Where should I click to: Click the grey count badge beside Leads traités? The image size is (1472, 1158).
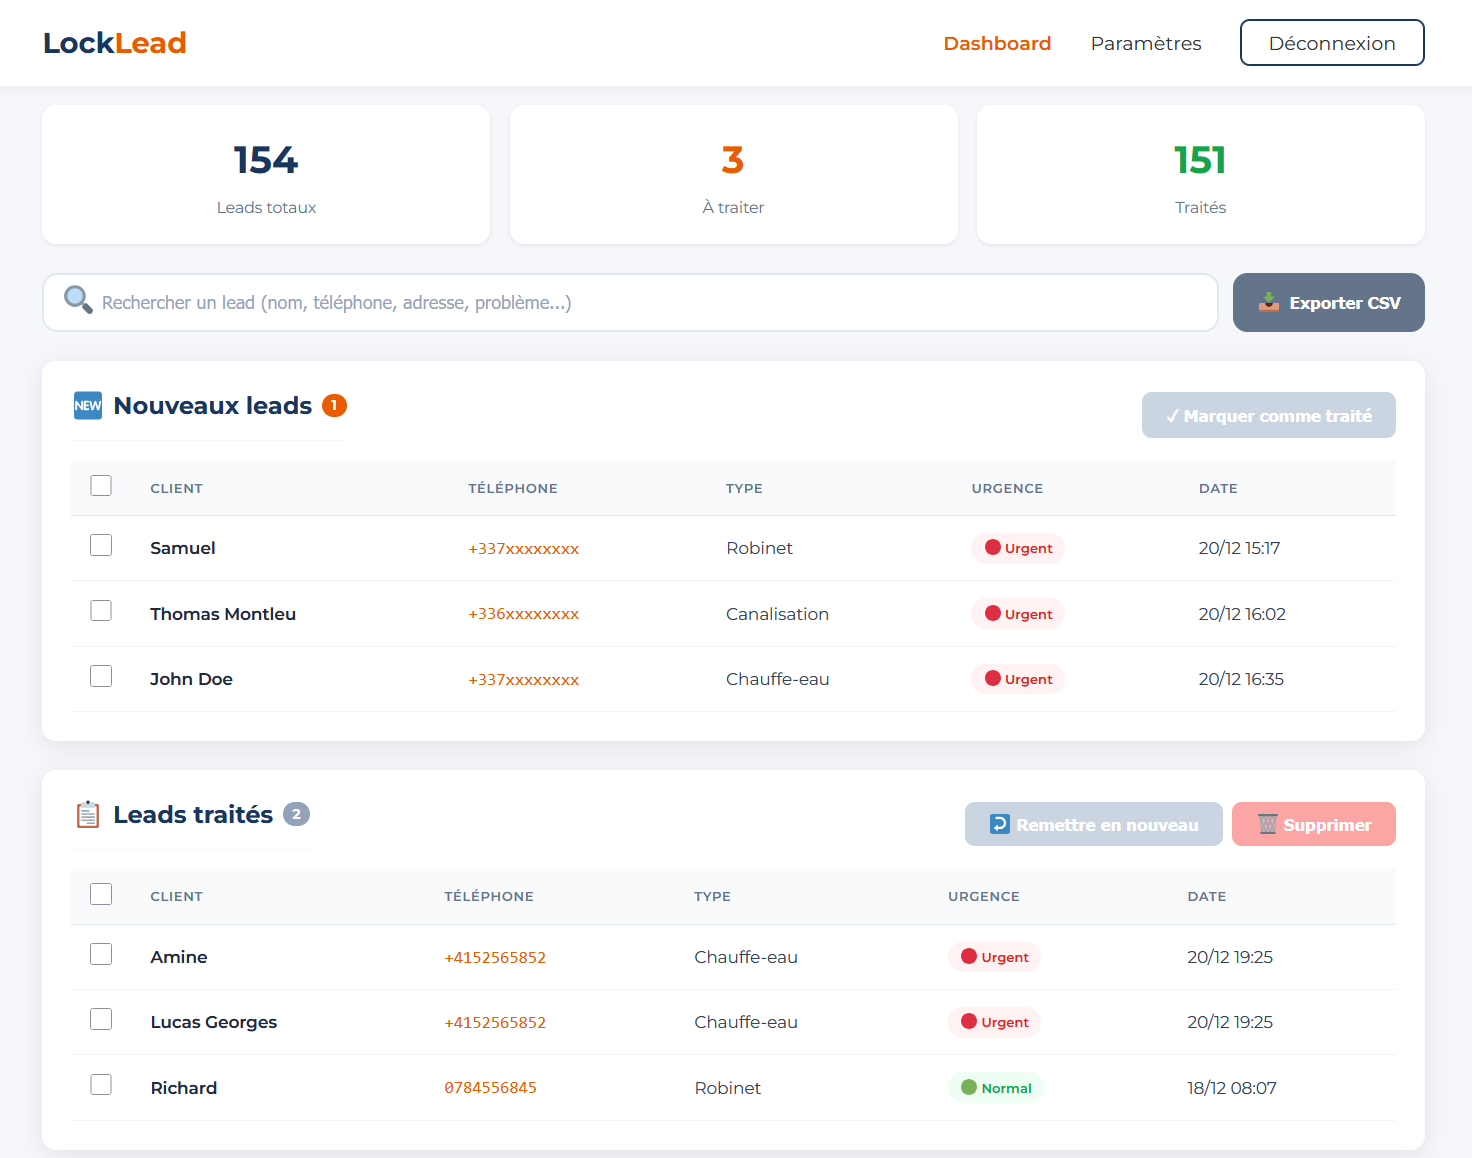296,814
